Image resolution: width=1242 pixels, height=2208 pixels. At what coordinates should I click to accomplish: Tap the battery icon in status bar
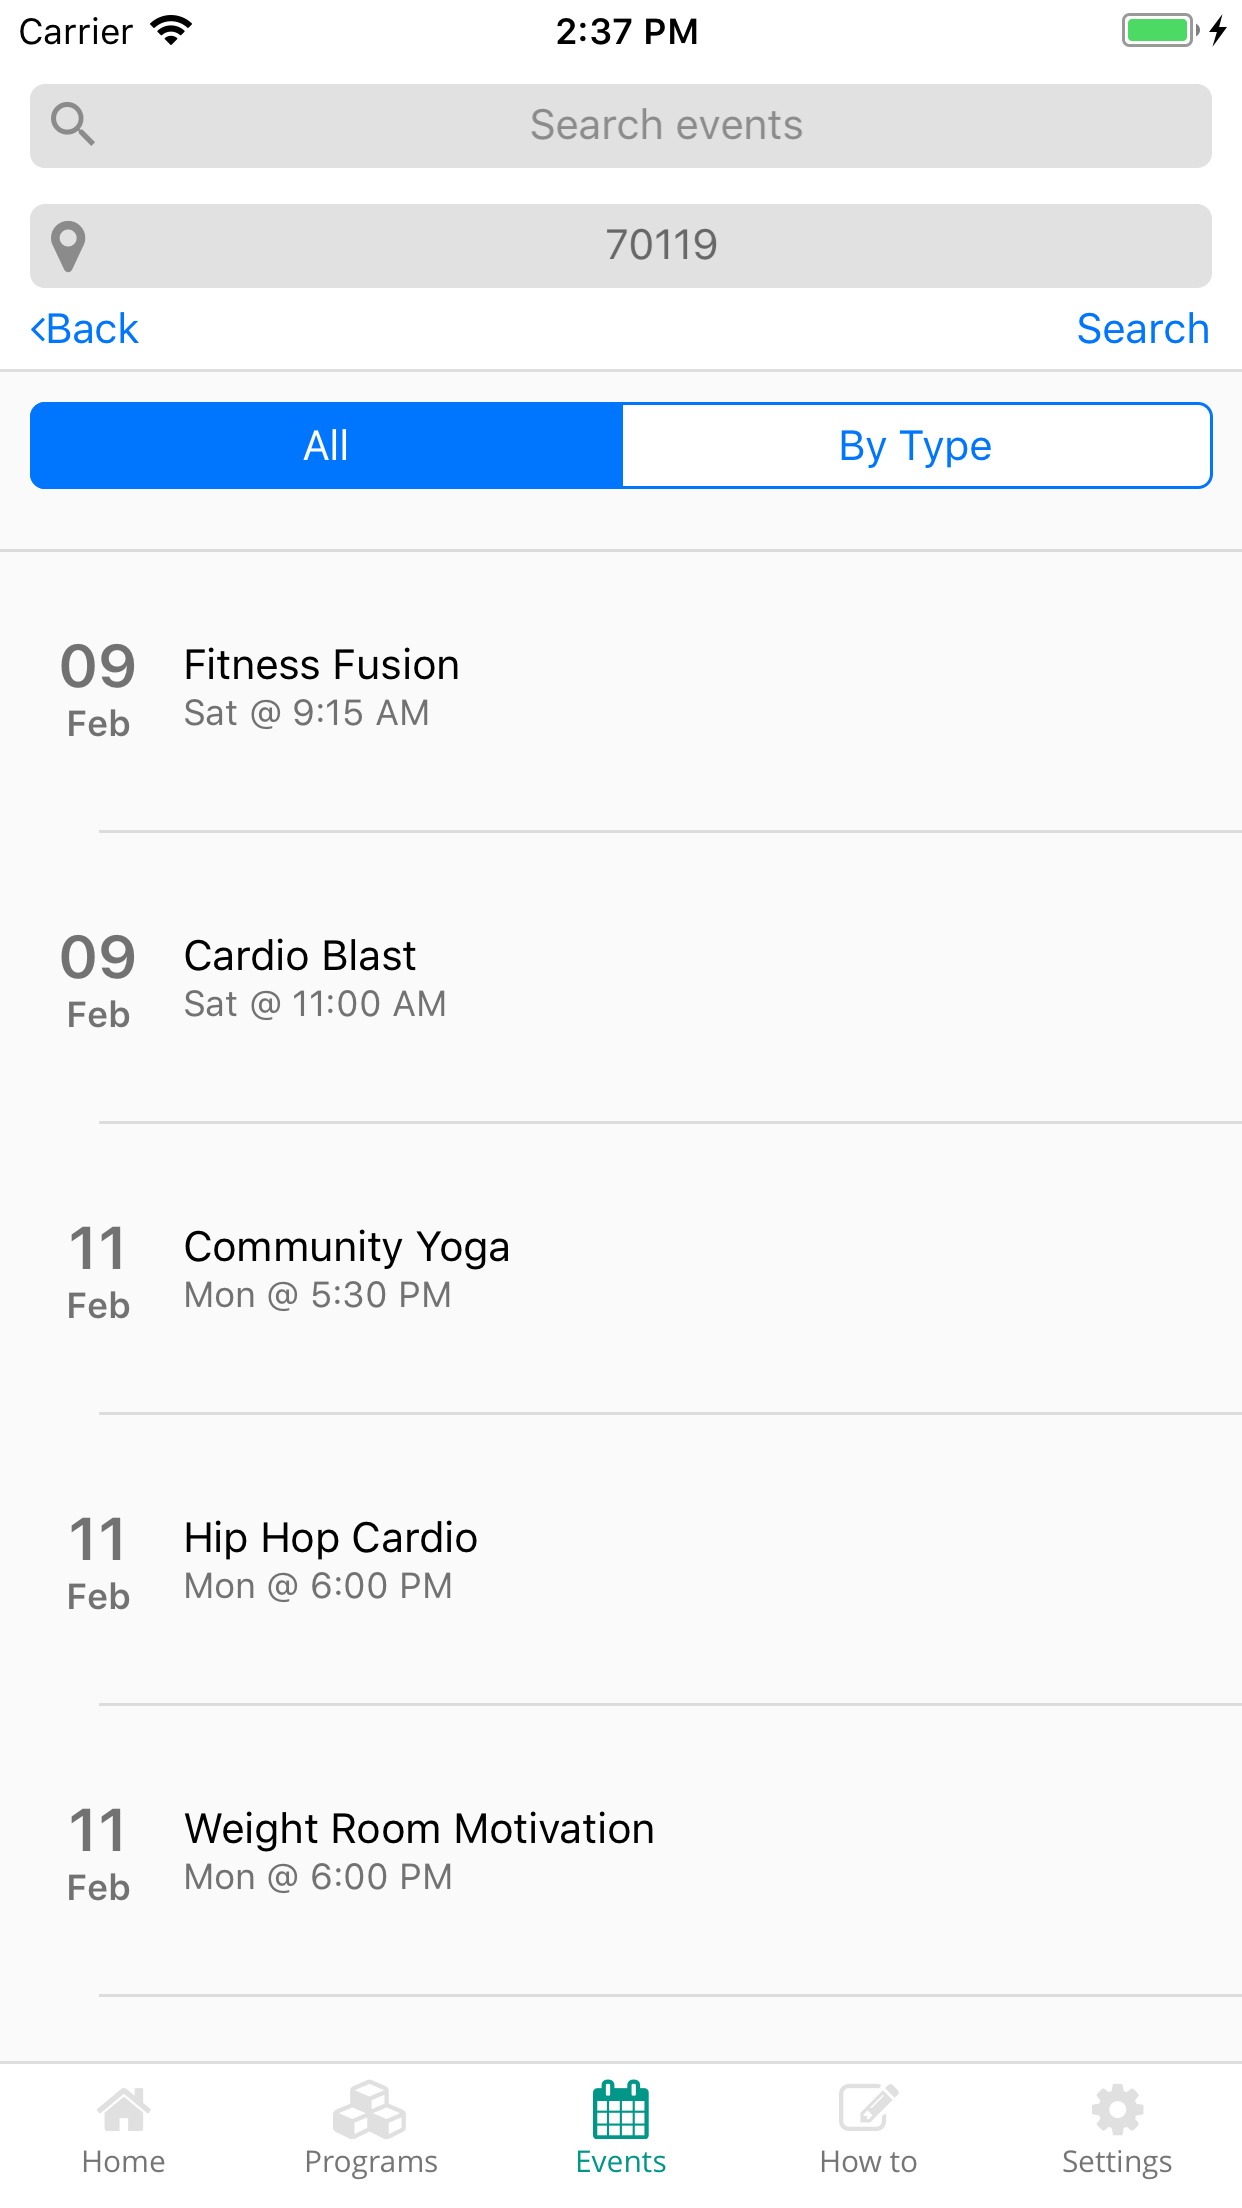click(1160, 30)
